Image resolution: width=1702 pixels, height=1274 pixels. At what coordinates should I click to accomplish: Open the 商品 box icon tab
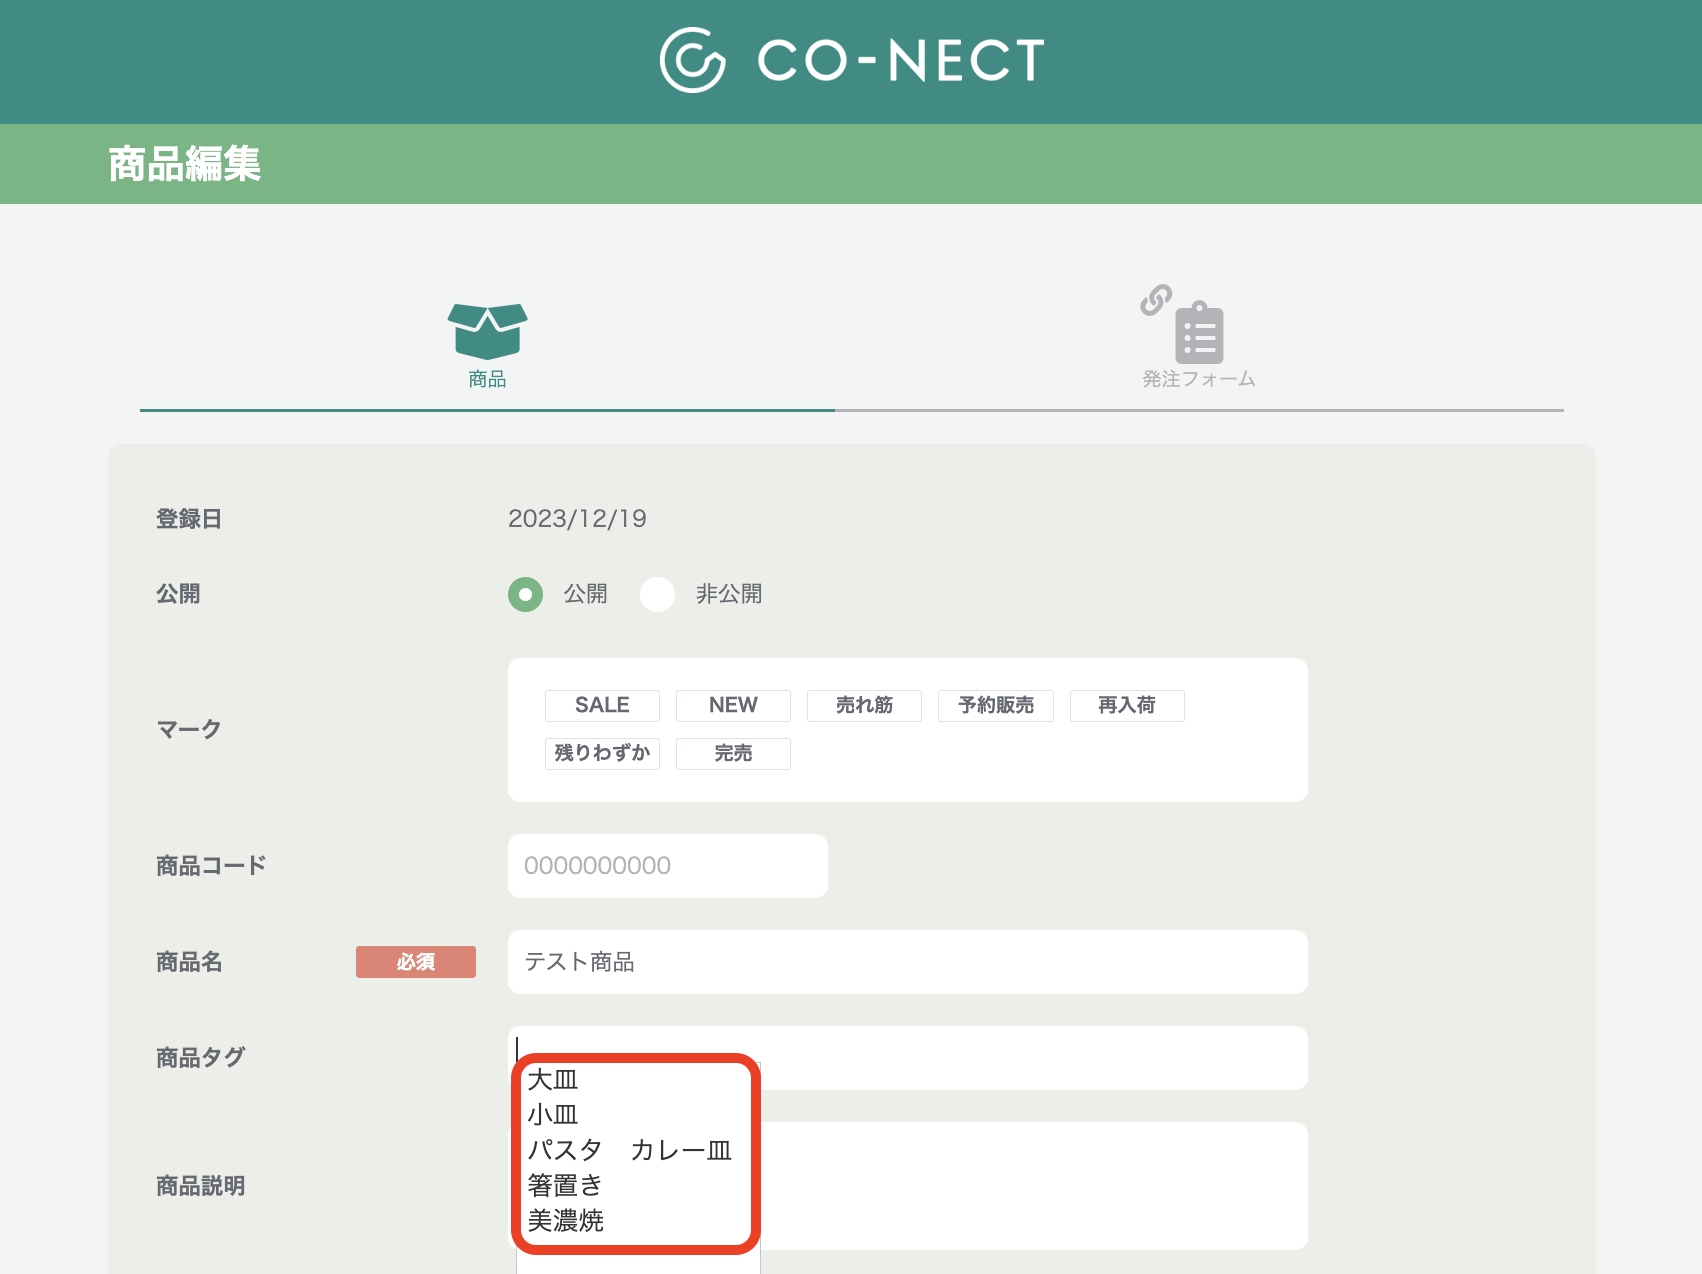[487, 331]
